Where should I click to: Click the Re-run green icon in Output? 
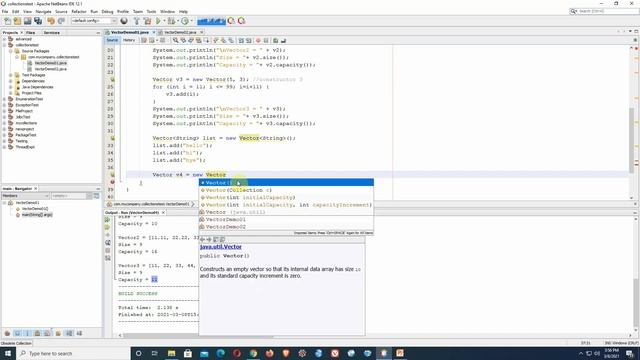108,220
